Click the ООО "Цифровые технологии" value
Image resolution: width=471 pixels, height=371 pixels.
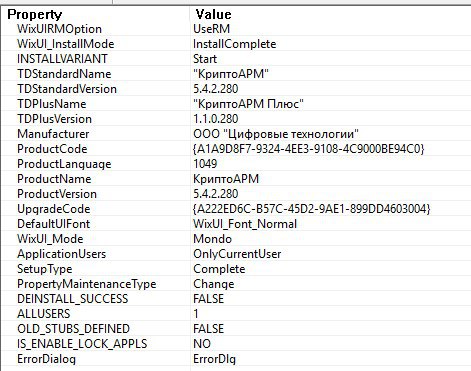276,134
